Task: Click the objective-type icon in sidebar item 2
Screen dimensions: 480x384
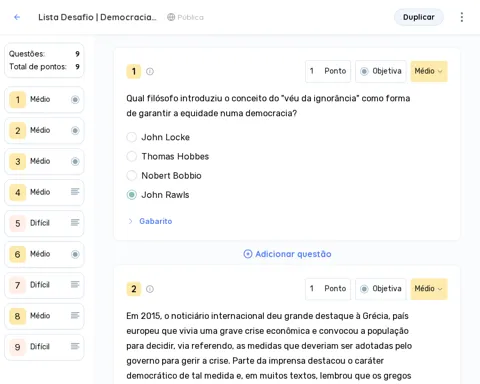Action: pyautogui.click(x=75, y=130)
